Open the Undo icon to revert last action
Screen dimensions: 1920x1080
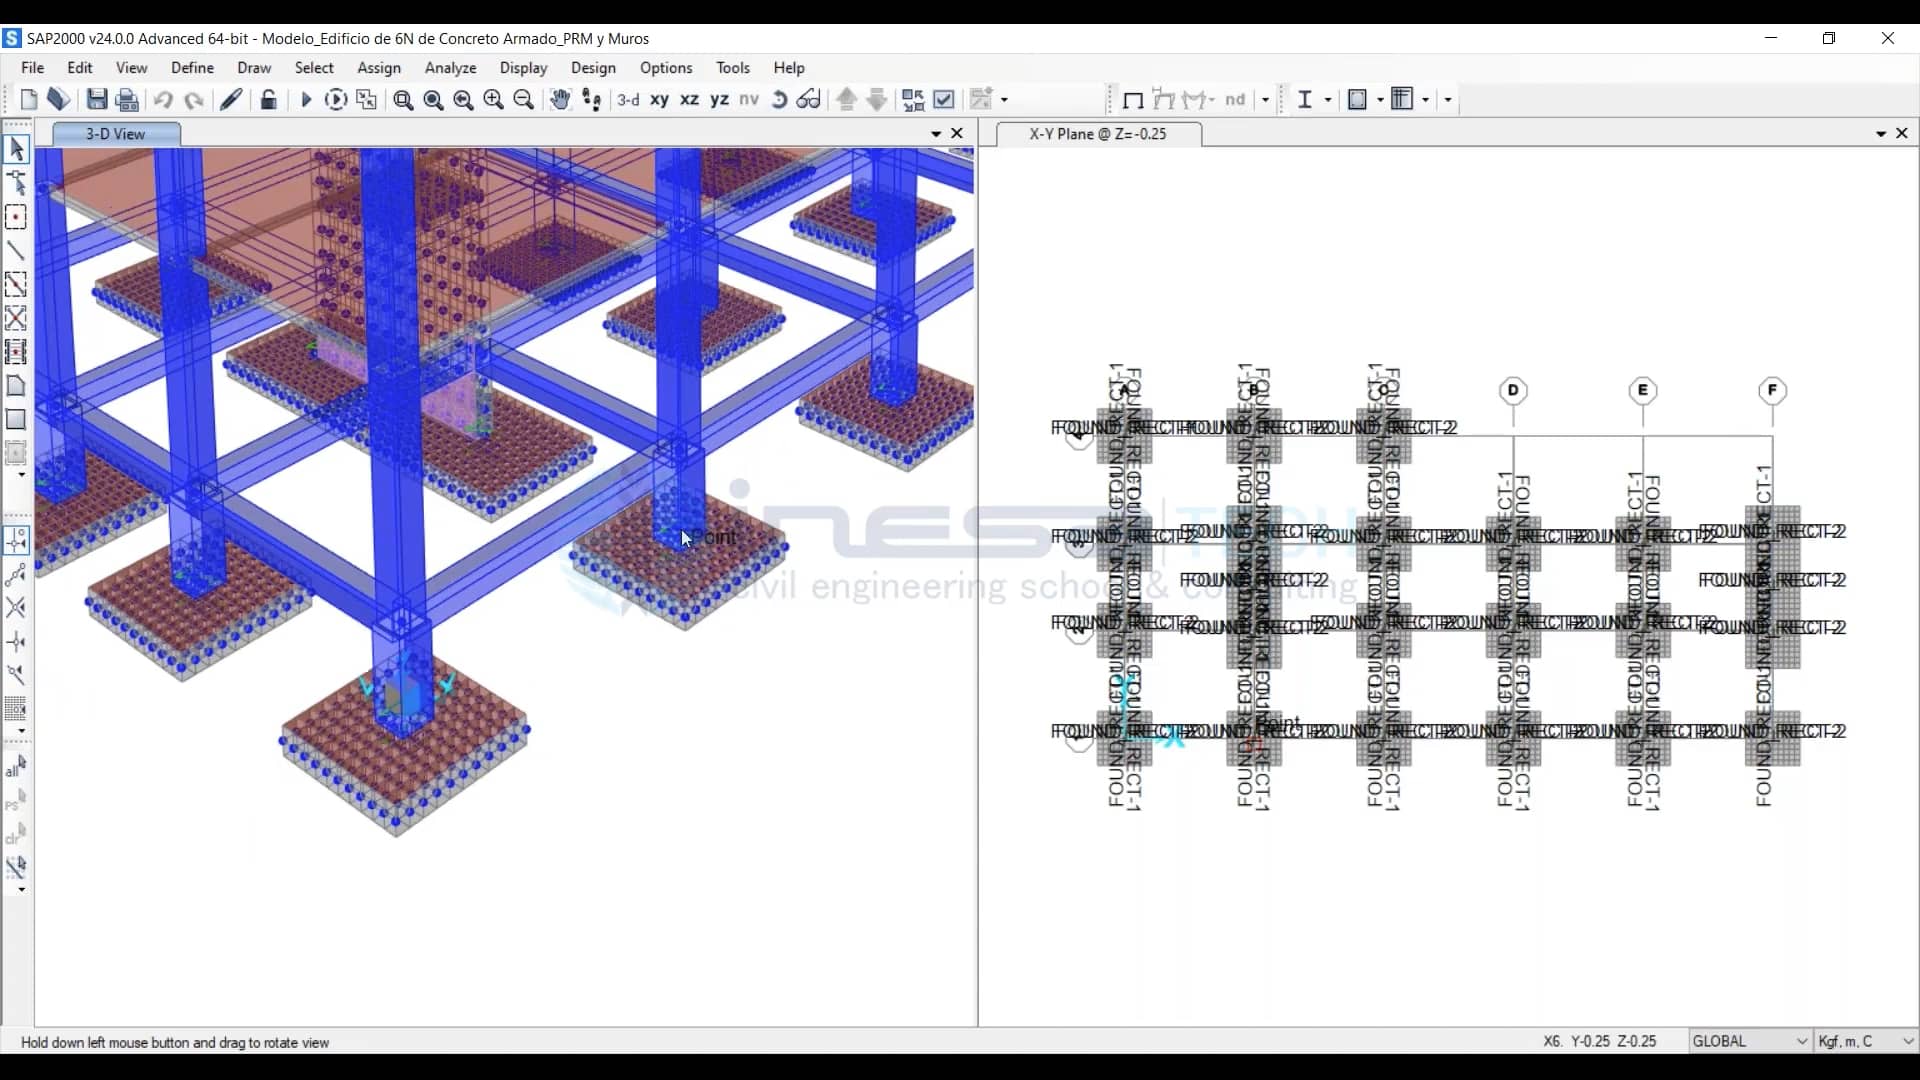[x=162, y=99]
